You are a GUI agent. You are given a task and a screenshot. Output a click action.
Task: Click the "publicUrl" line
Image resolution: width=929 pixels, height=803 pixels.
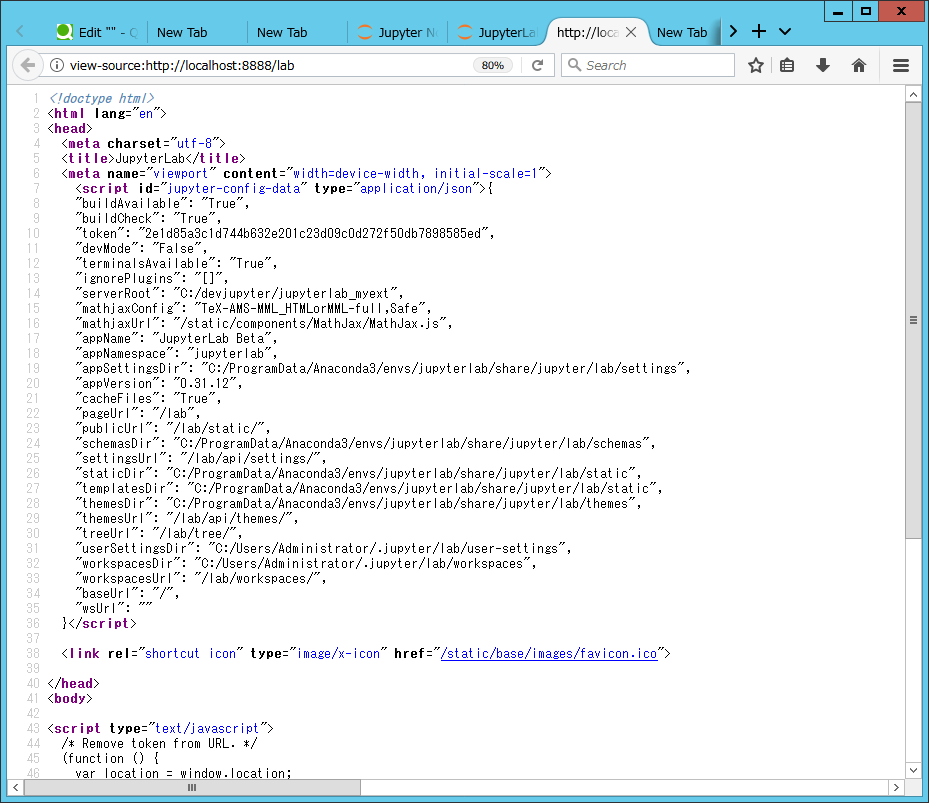click(173, 428)
